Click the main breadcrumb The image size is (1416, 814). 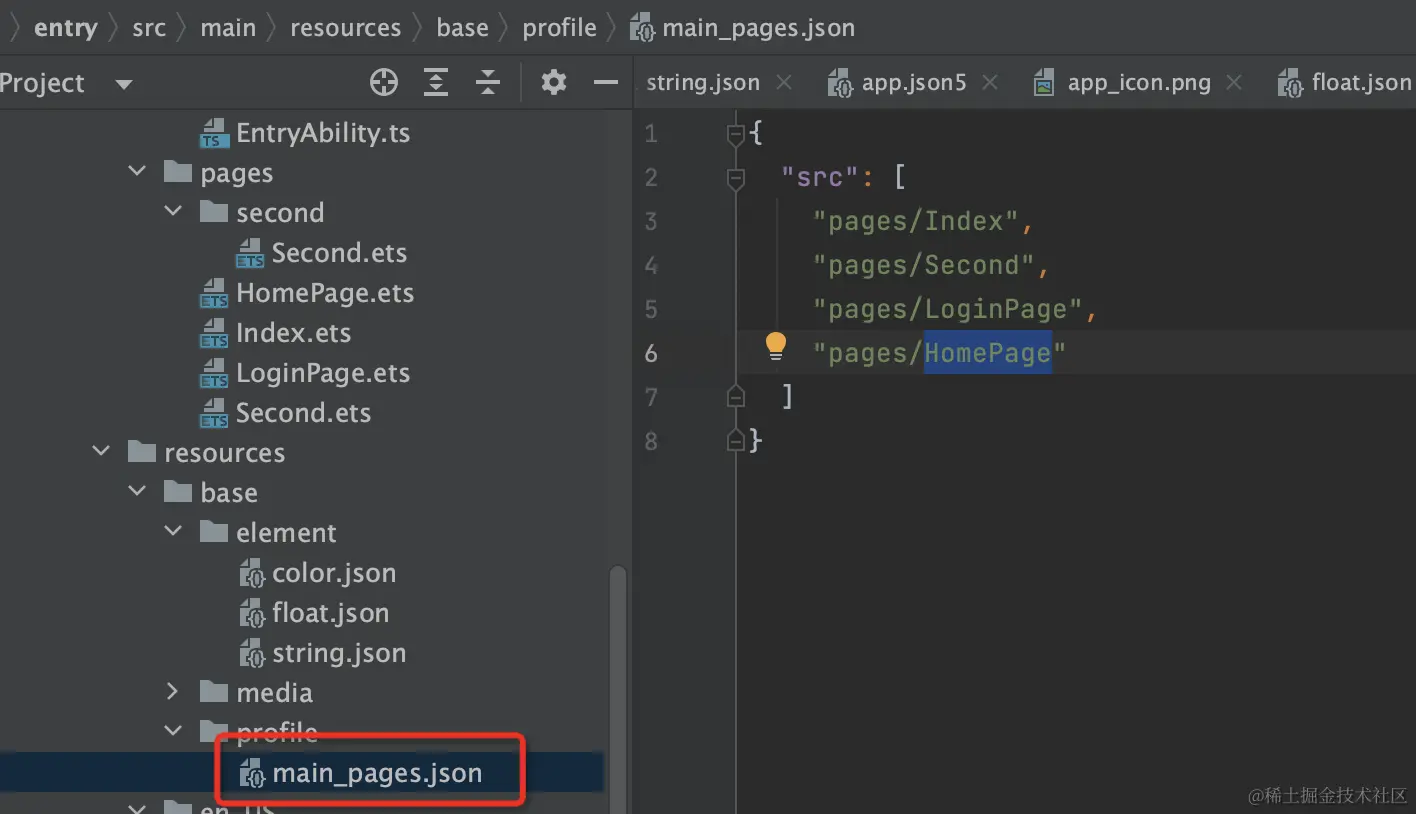click(228, 28)
